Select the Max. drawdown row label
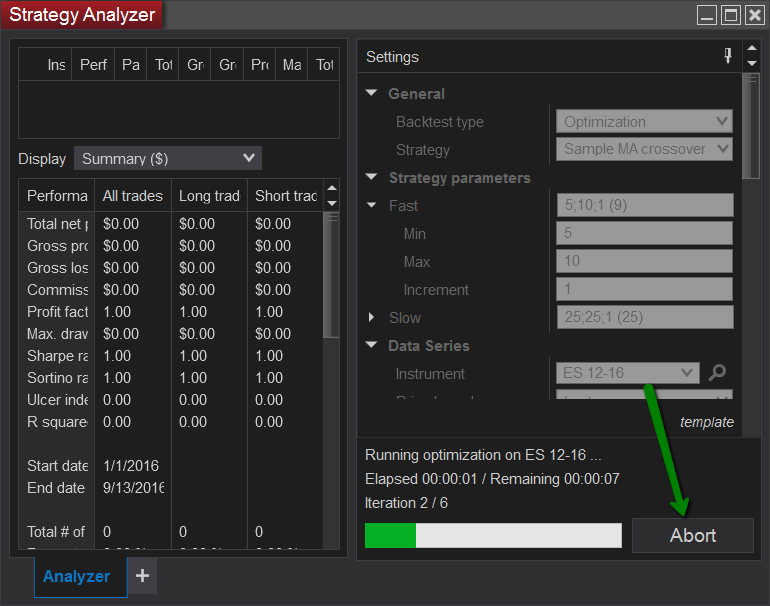Screen dimensions: 770x606 57,334
